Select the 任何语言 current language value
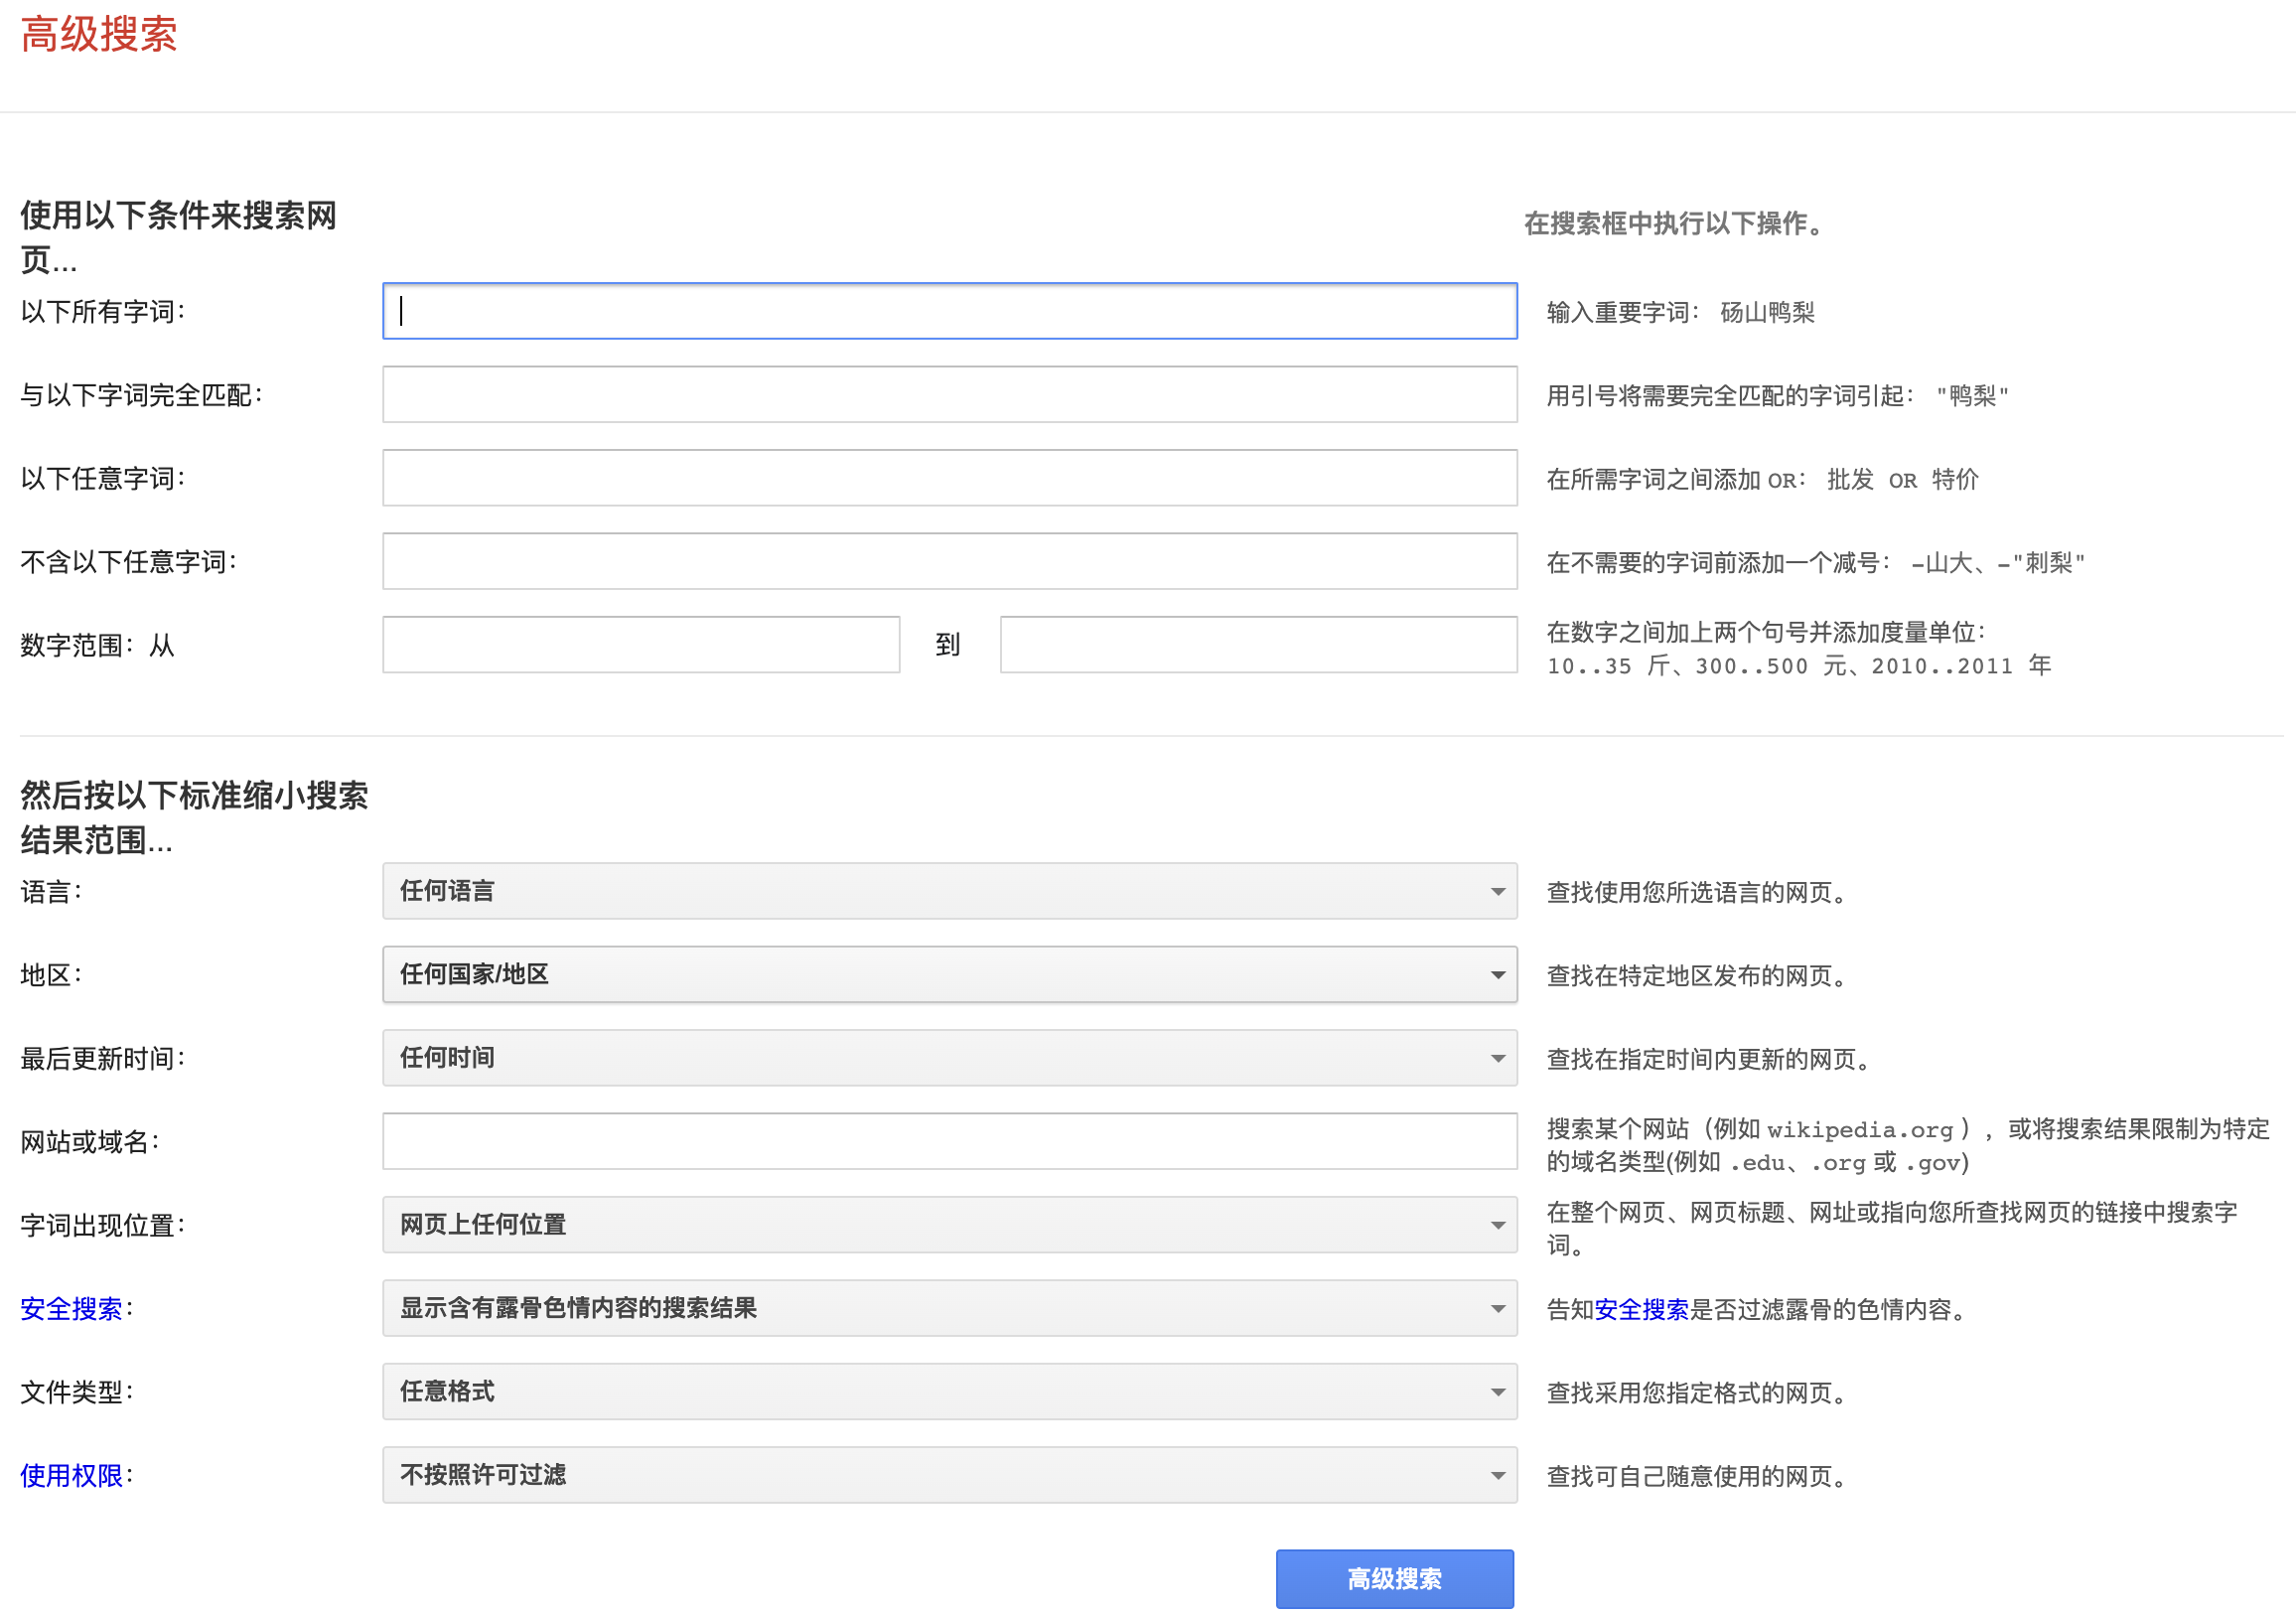The width and height of the screenshot is (2296, 1613). [x=447, y=891]
